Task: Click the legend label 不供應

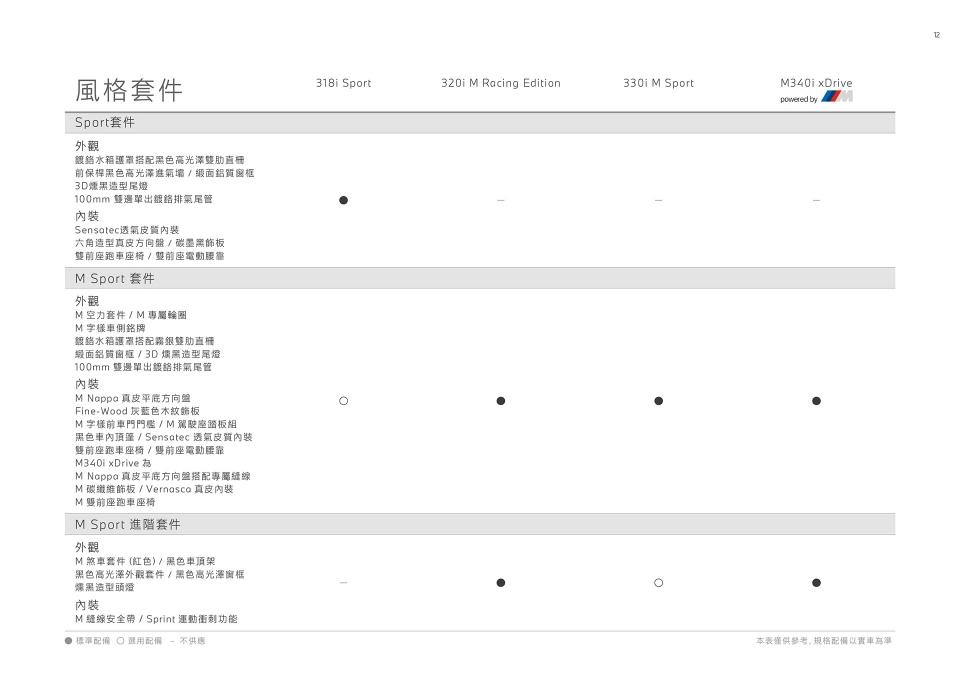Action: (192, 641)
